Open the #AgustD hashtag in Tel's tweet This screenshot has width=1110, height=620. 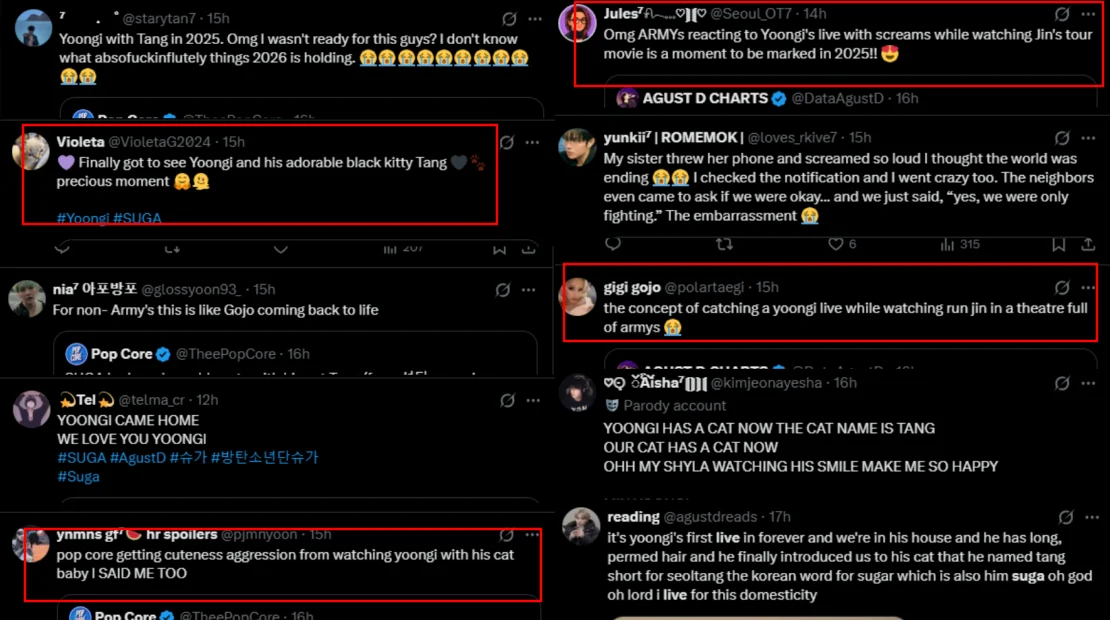point(135,457)
